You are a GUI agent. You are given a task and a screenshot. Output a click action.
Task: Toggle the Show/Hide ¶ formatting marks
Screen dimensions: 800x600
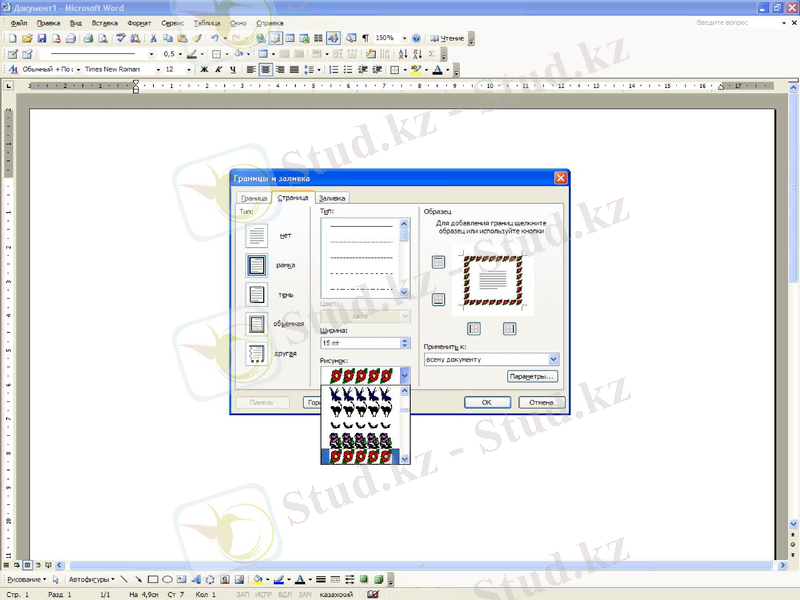[x=365, y=38]
